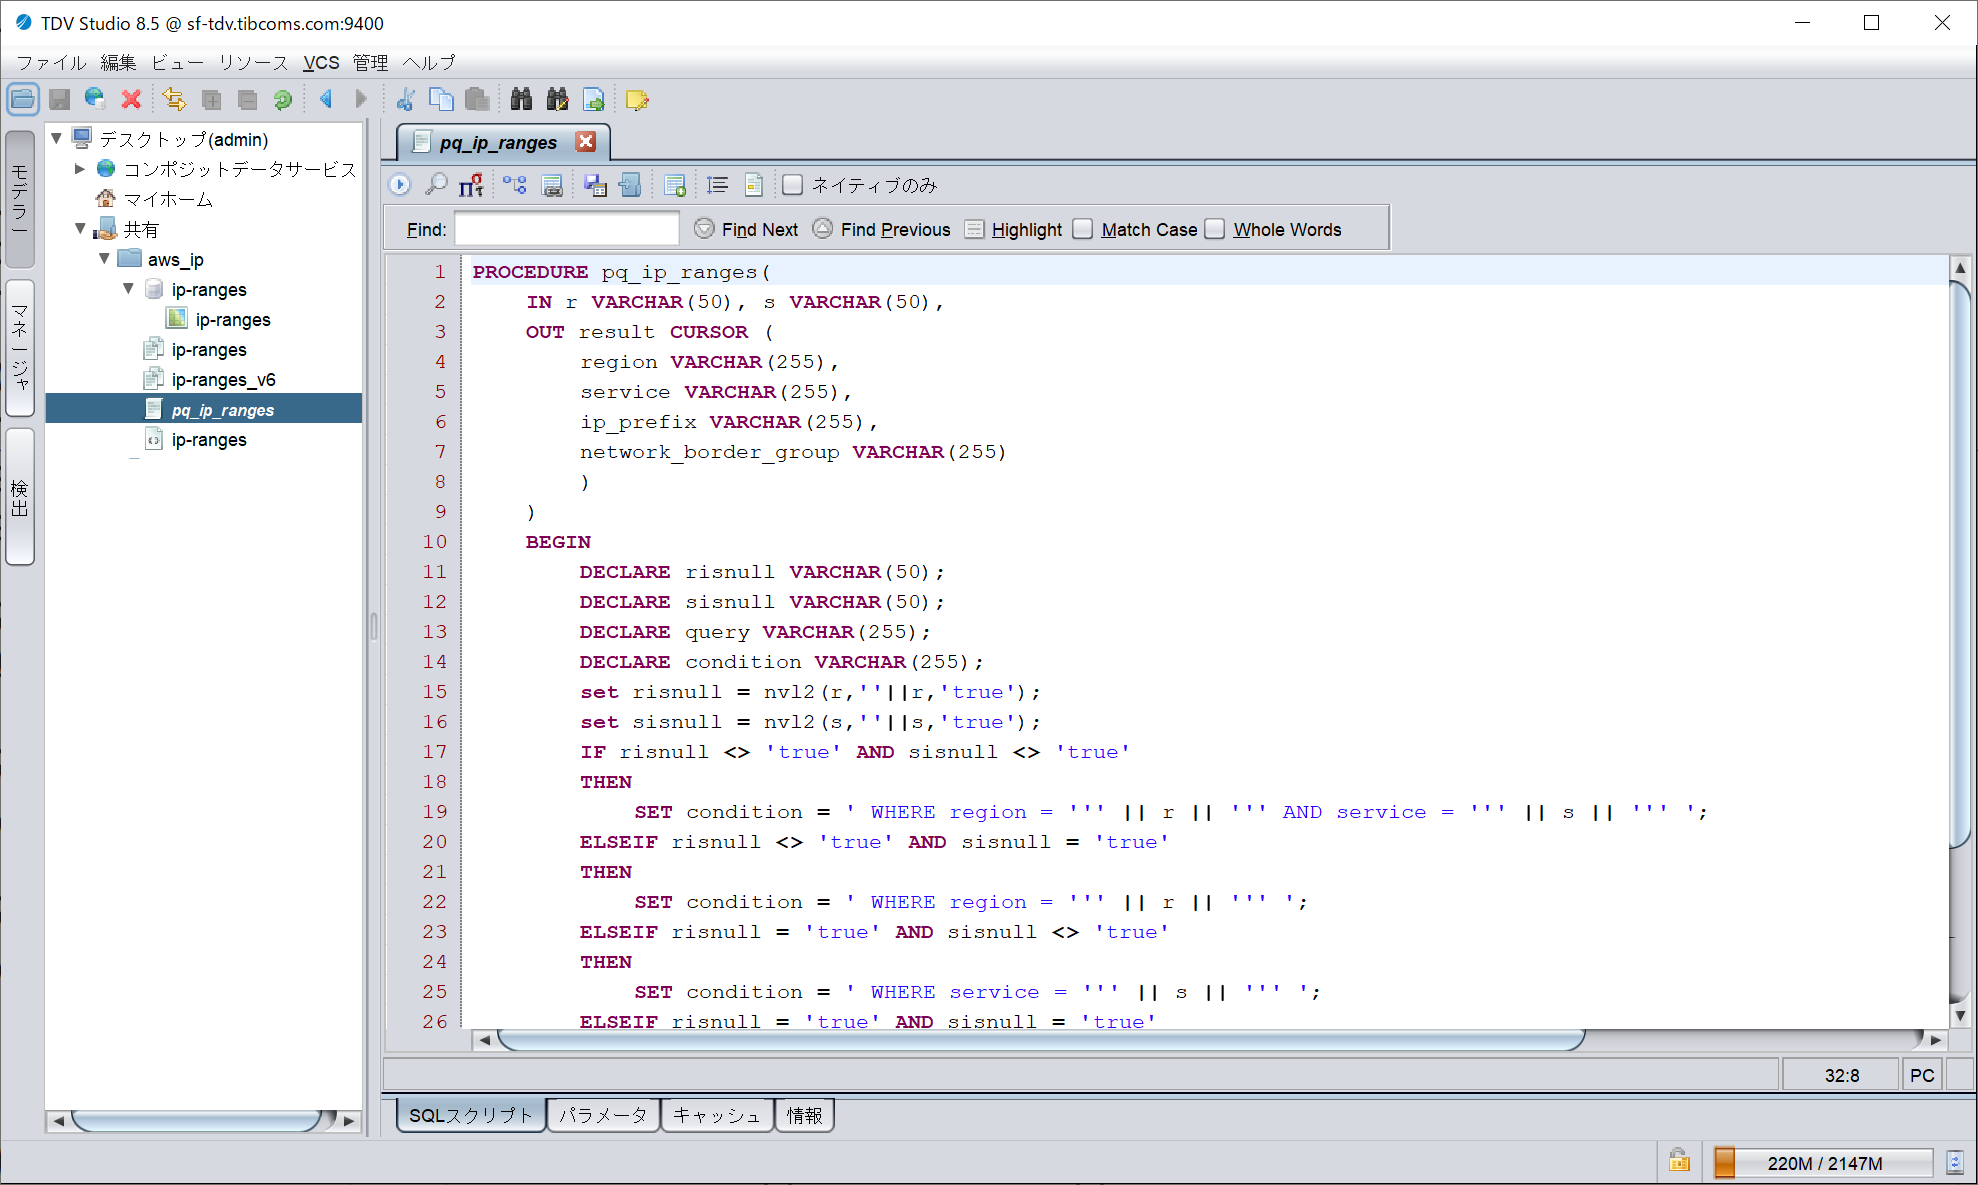The image size is (1978, 1185).
Task: Click Find Previous button
Action: click(x=882, y=229)
